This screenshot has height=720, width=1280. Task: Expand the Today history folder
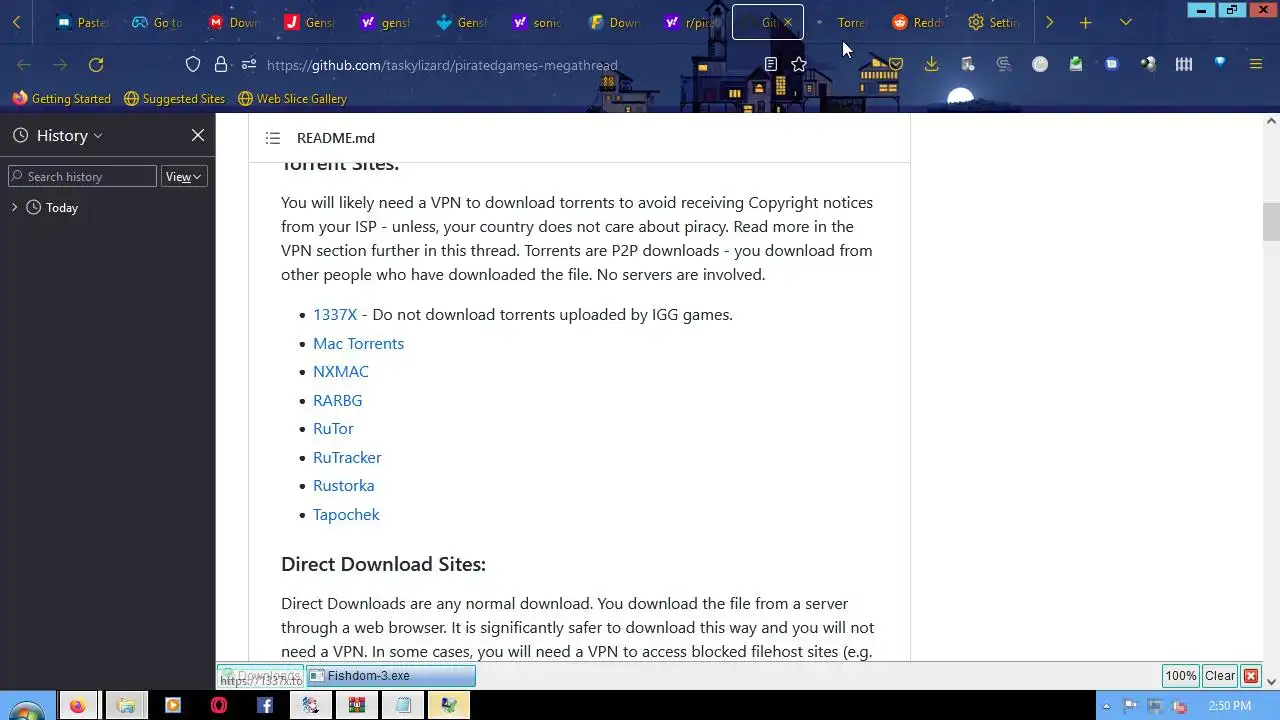(14, 208)
